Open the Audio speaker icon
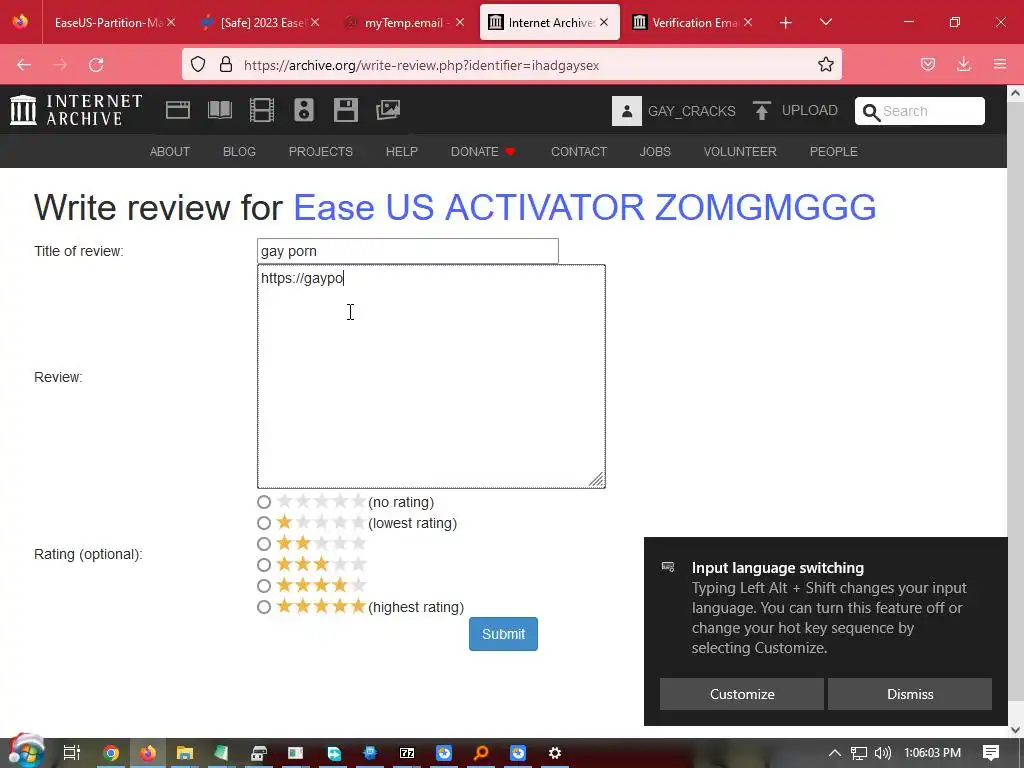 tap(304, 110)
